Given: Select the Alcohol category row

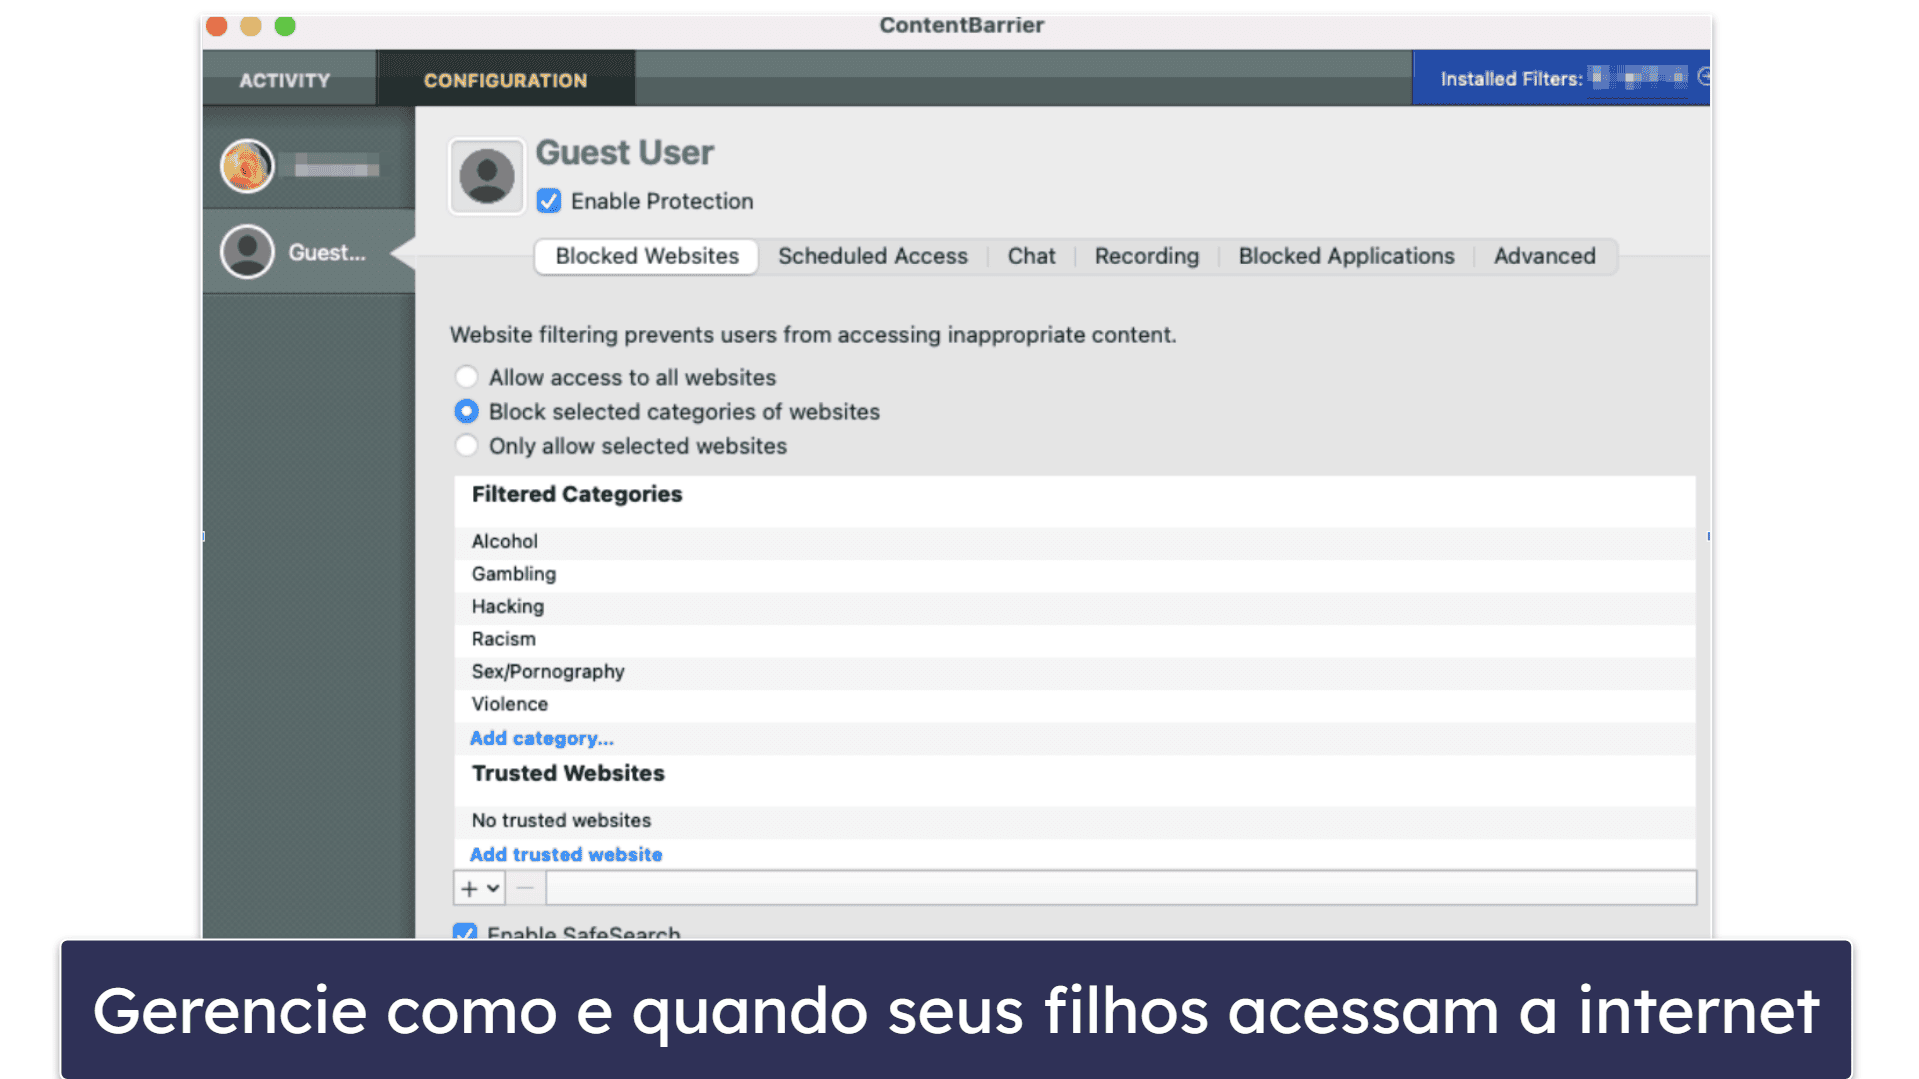Looking at the screenshot, I should pos(1075,541).
